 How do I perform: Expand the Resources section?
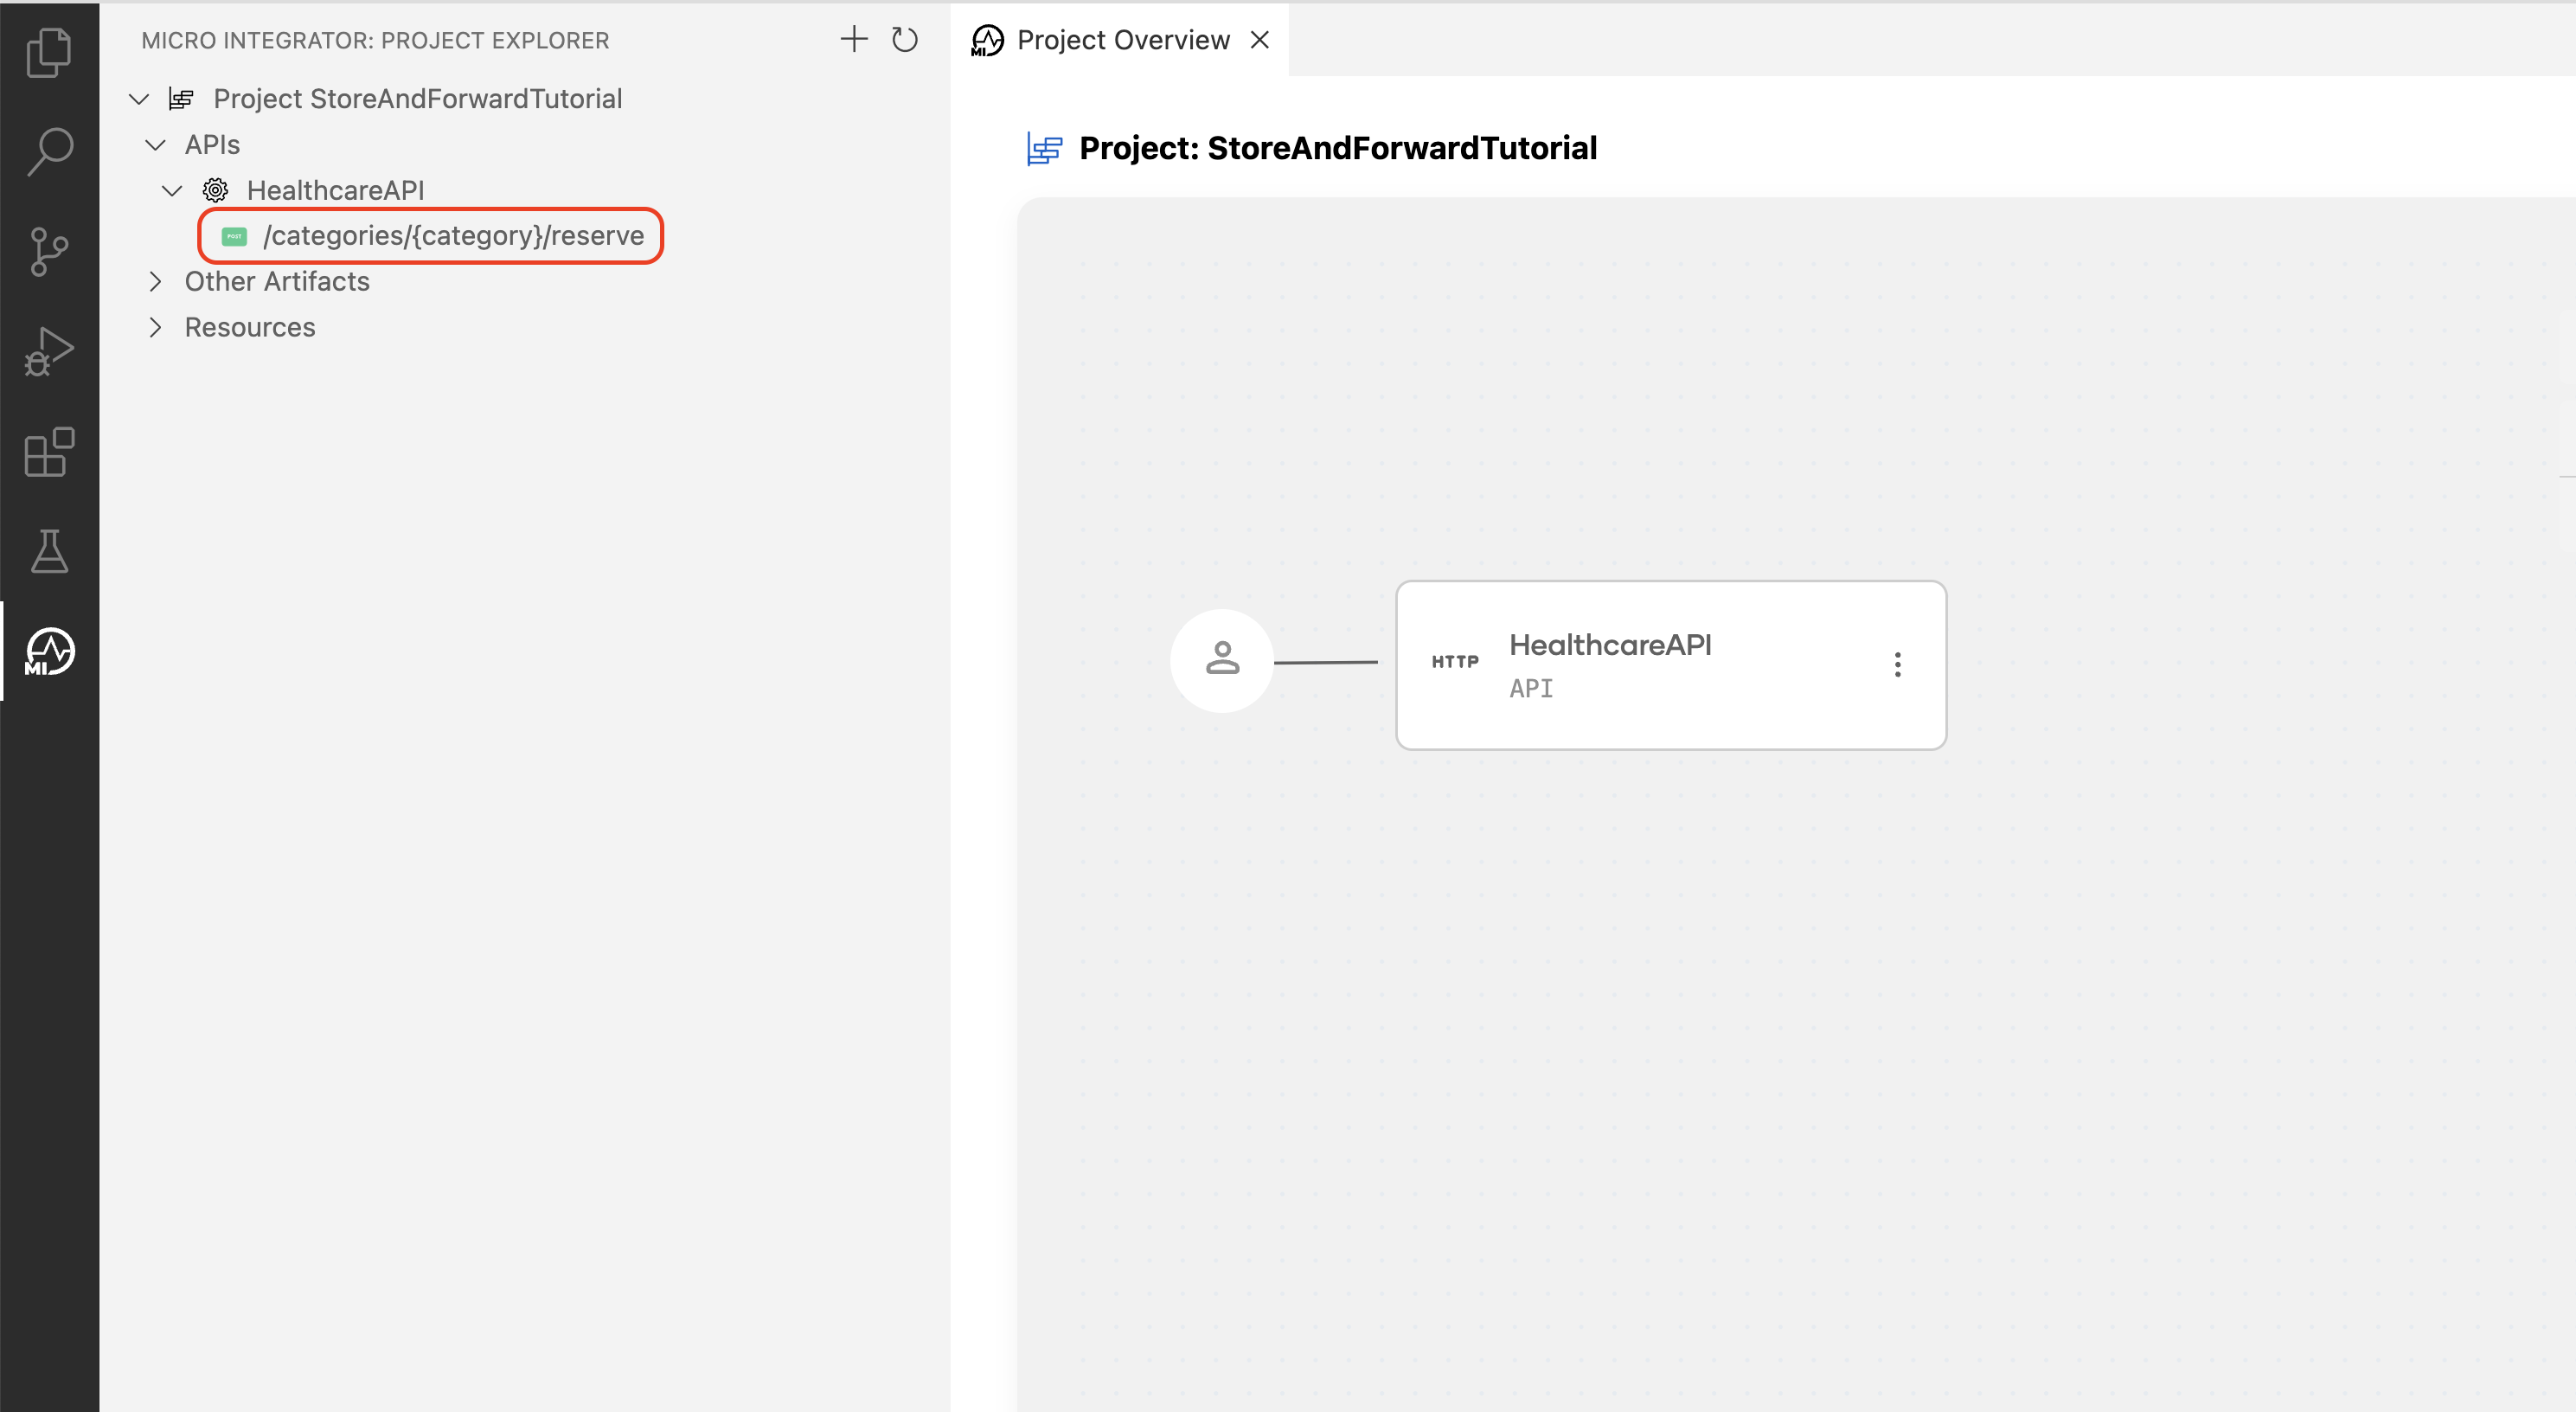point(155,328)
